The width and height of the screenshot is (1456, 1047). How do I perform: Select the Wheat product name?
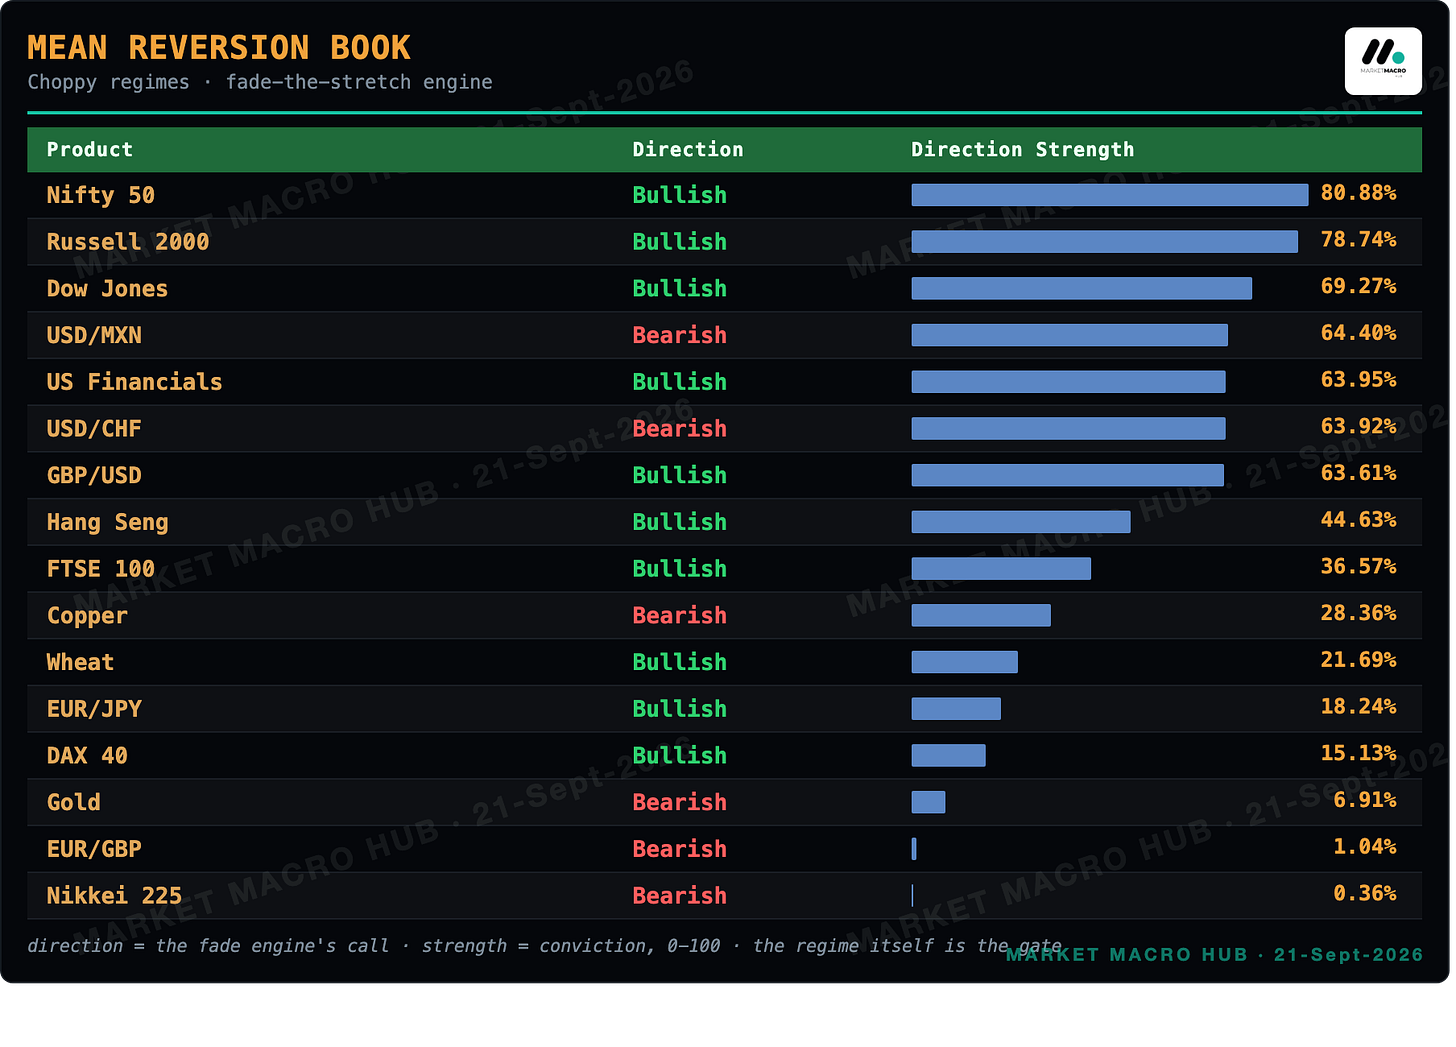pos(81,662)
